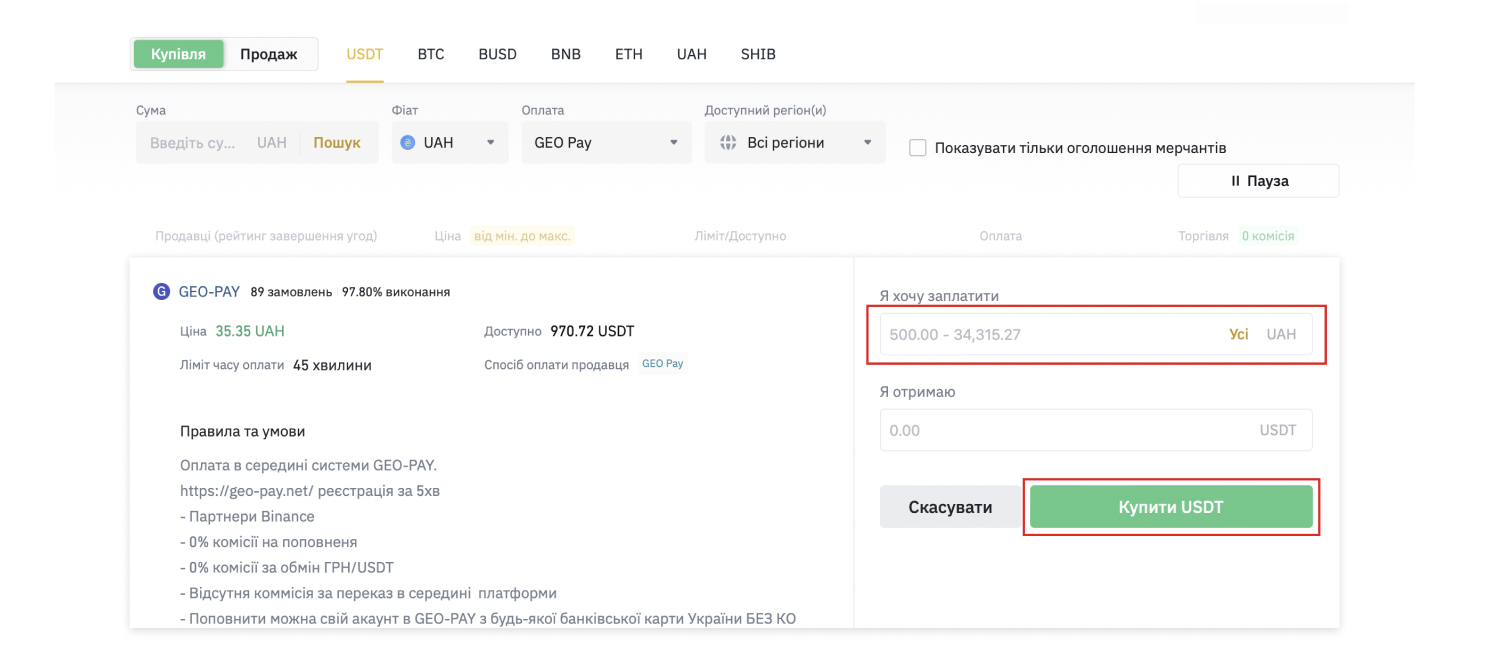Click the Ліміт/Доступно column header
This screenshot has width=1502, height=666.
pos(740,236)
